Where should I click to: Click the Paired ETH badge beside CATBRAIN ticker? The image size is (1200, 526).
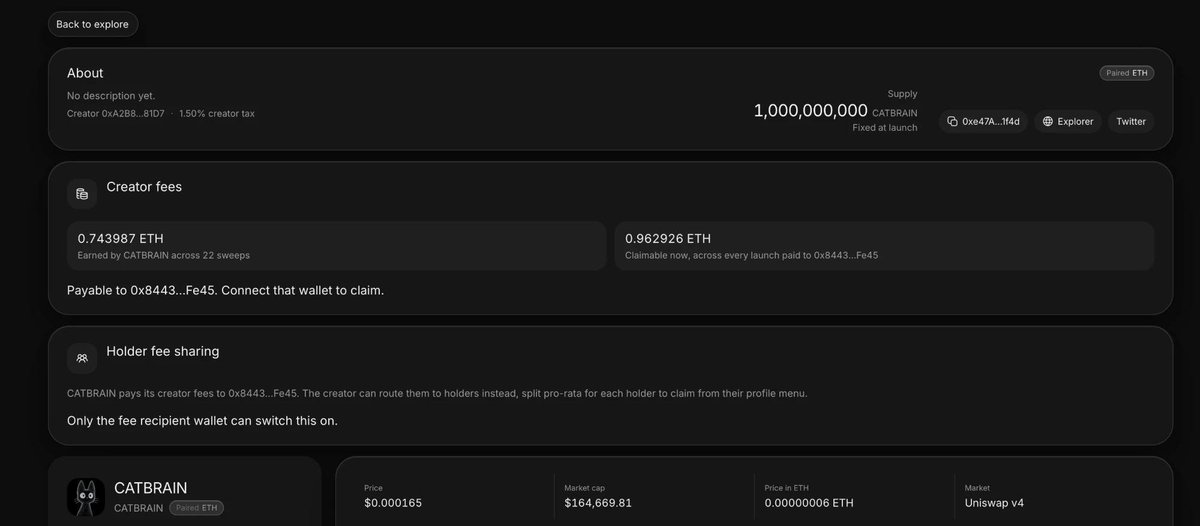coord(196,508)
